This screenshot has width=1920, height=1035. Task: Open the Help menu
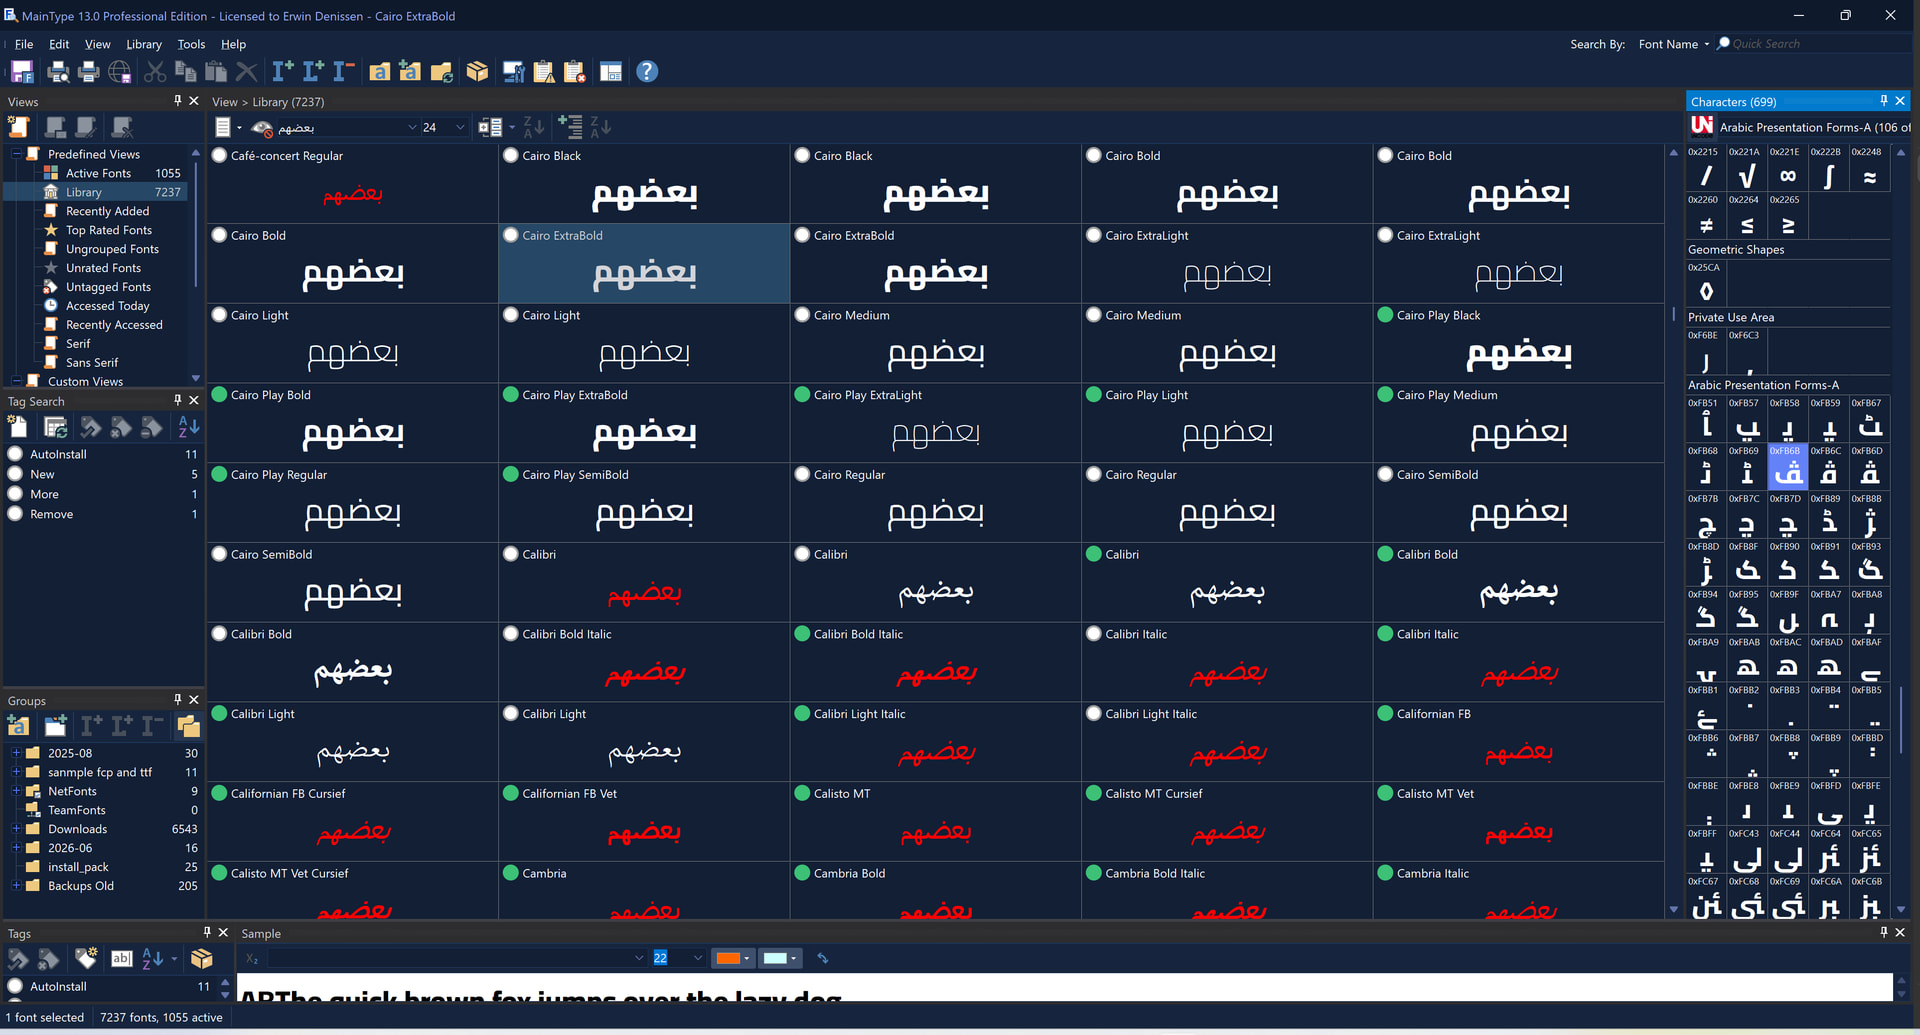click(x=234, y=44)
